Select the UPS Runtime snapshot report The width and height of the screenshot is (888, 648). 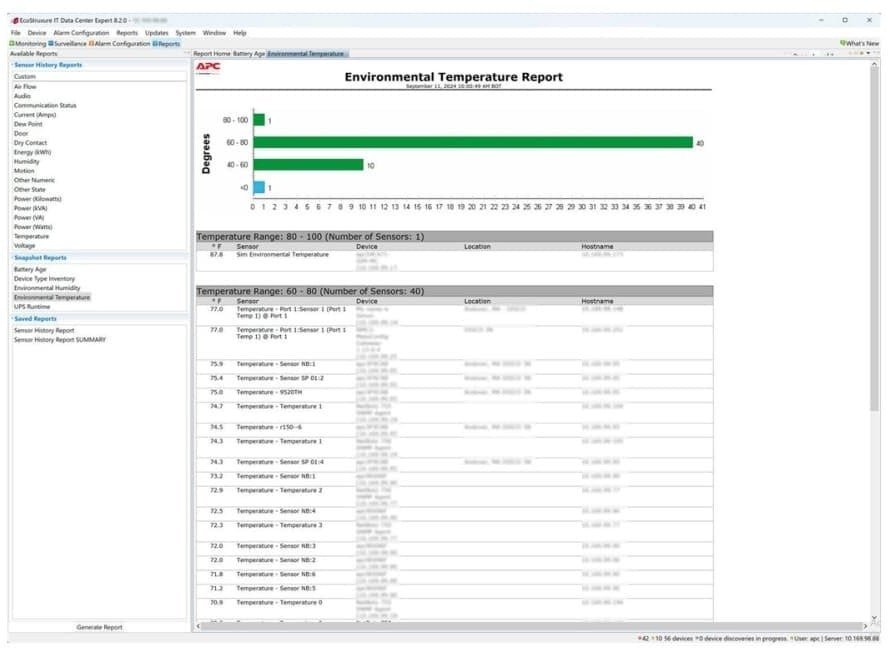[35, 305]
